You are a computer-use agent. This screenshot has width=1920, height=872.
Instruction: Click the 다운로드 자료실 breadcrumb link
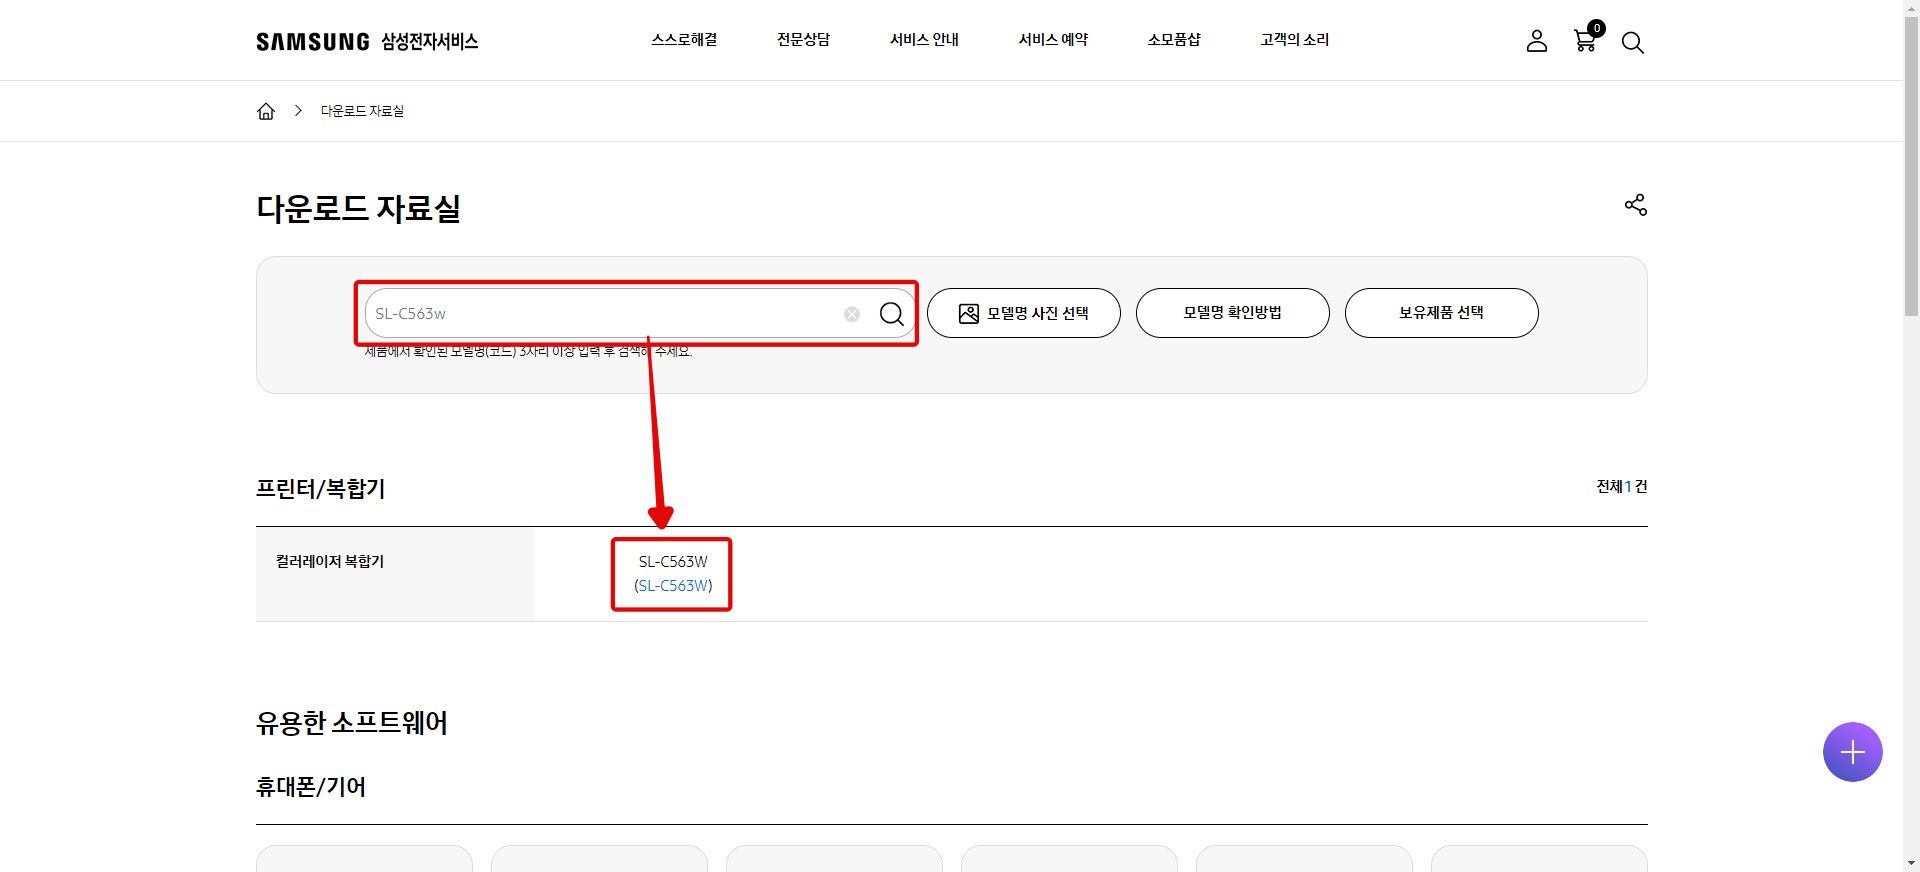click(x=362, y=111)
